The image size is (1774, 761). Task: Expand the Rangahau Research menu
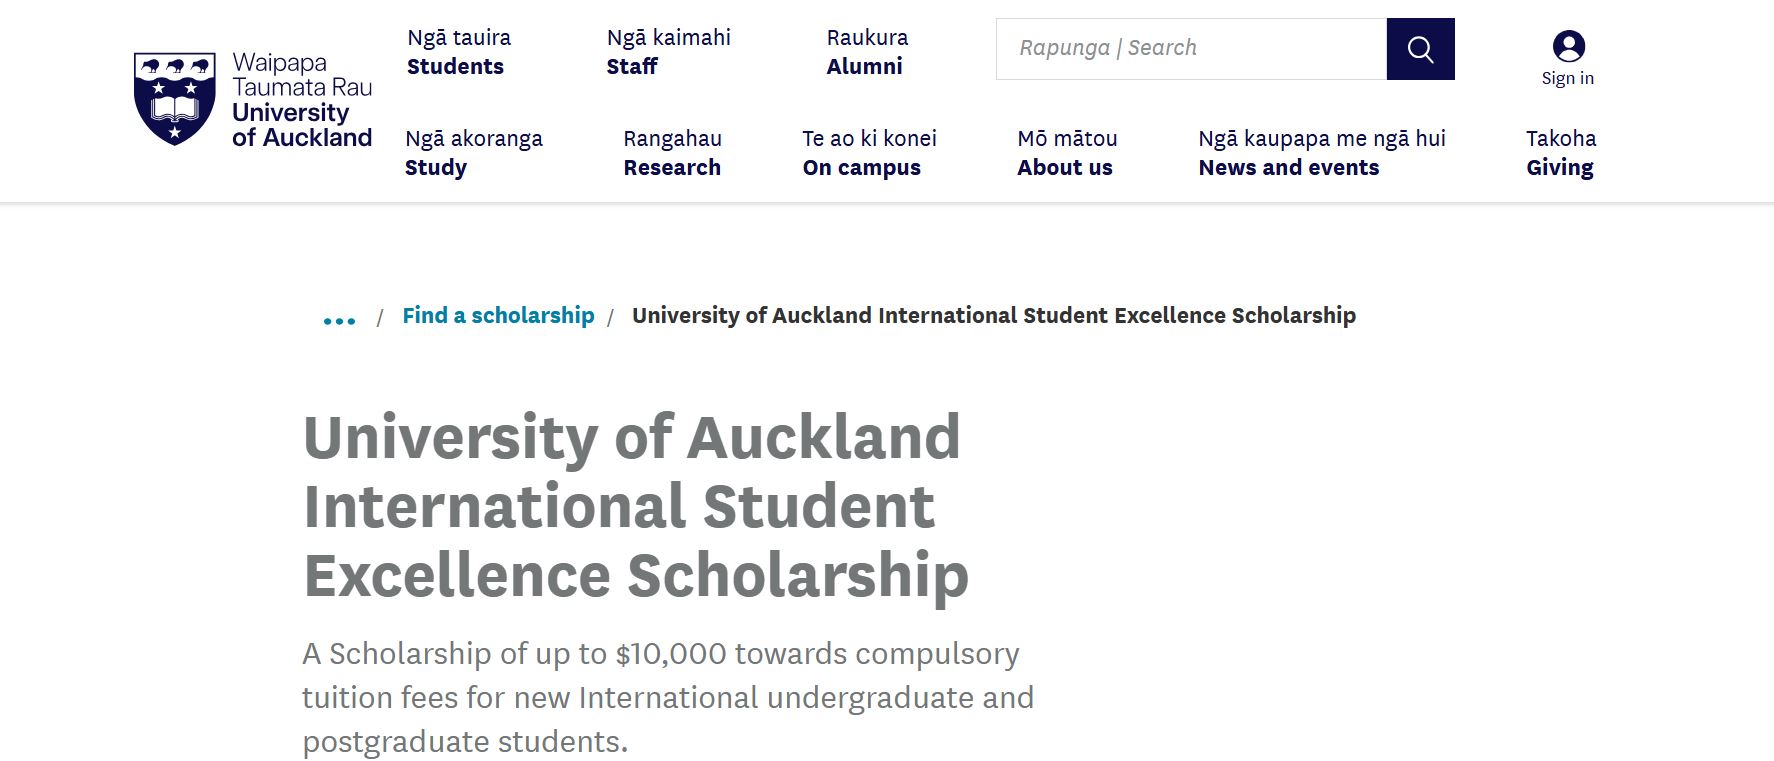pyautogui.click(x=672, y=153)
